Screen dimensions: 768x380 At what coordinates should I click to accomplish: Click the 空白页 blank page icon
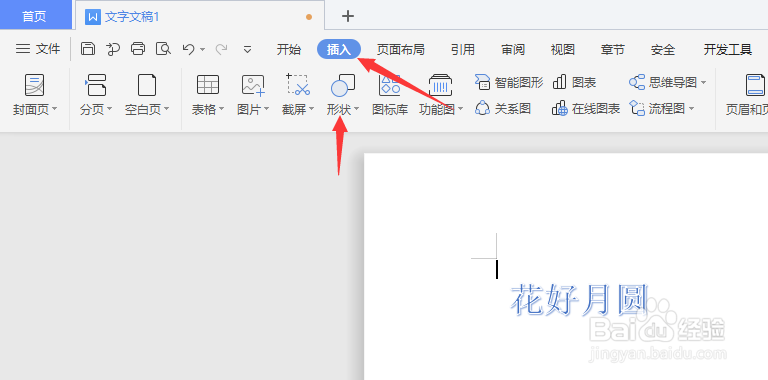coord(147,85)
